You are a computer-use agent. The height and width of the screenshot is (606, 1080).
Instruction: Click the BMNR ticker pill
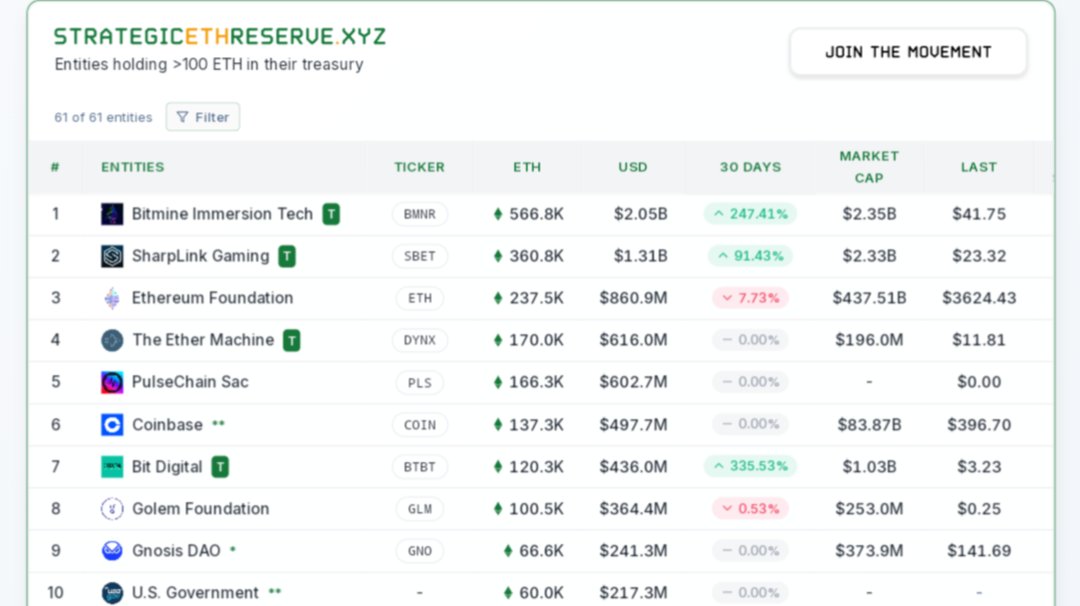pyautogui.click(x=419, y=214)
